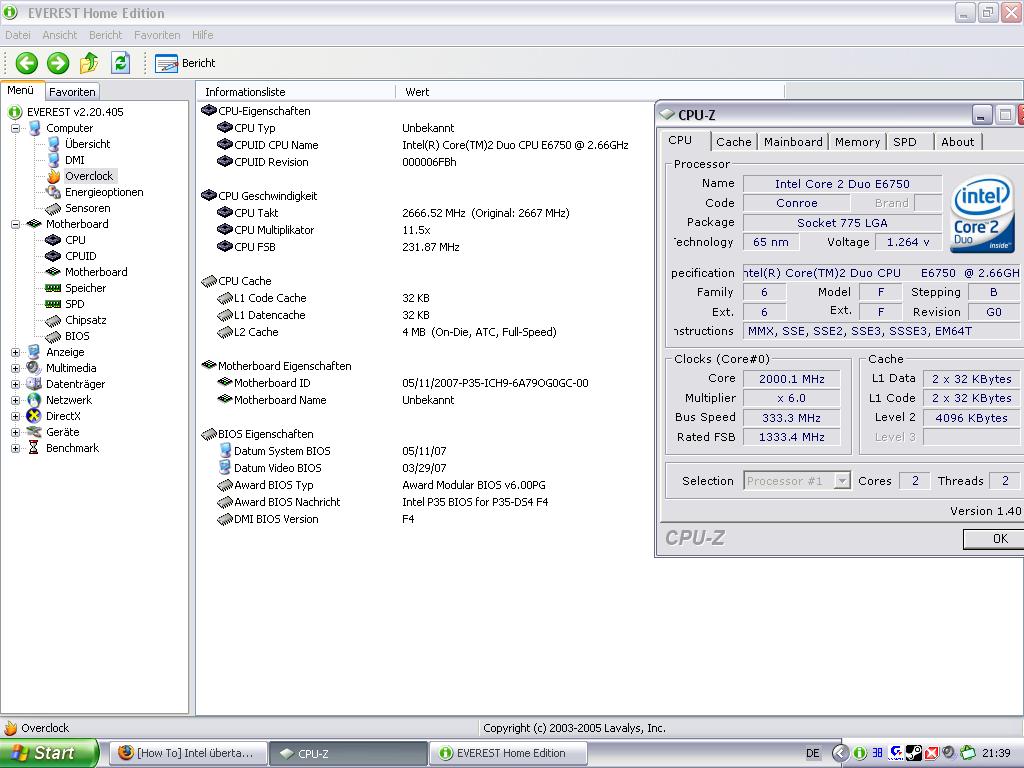Switch to CPU-Z Mainboard tab

click(x=793, y=142)
